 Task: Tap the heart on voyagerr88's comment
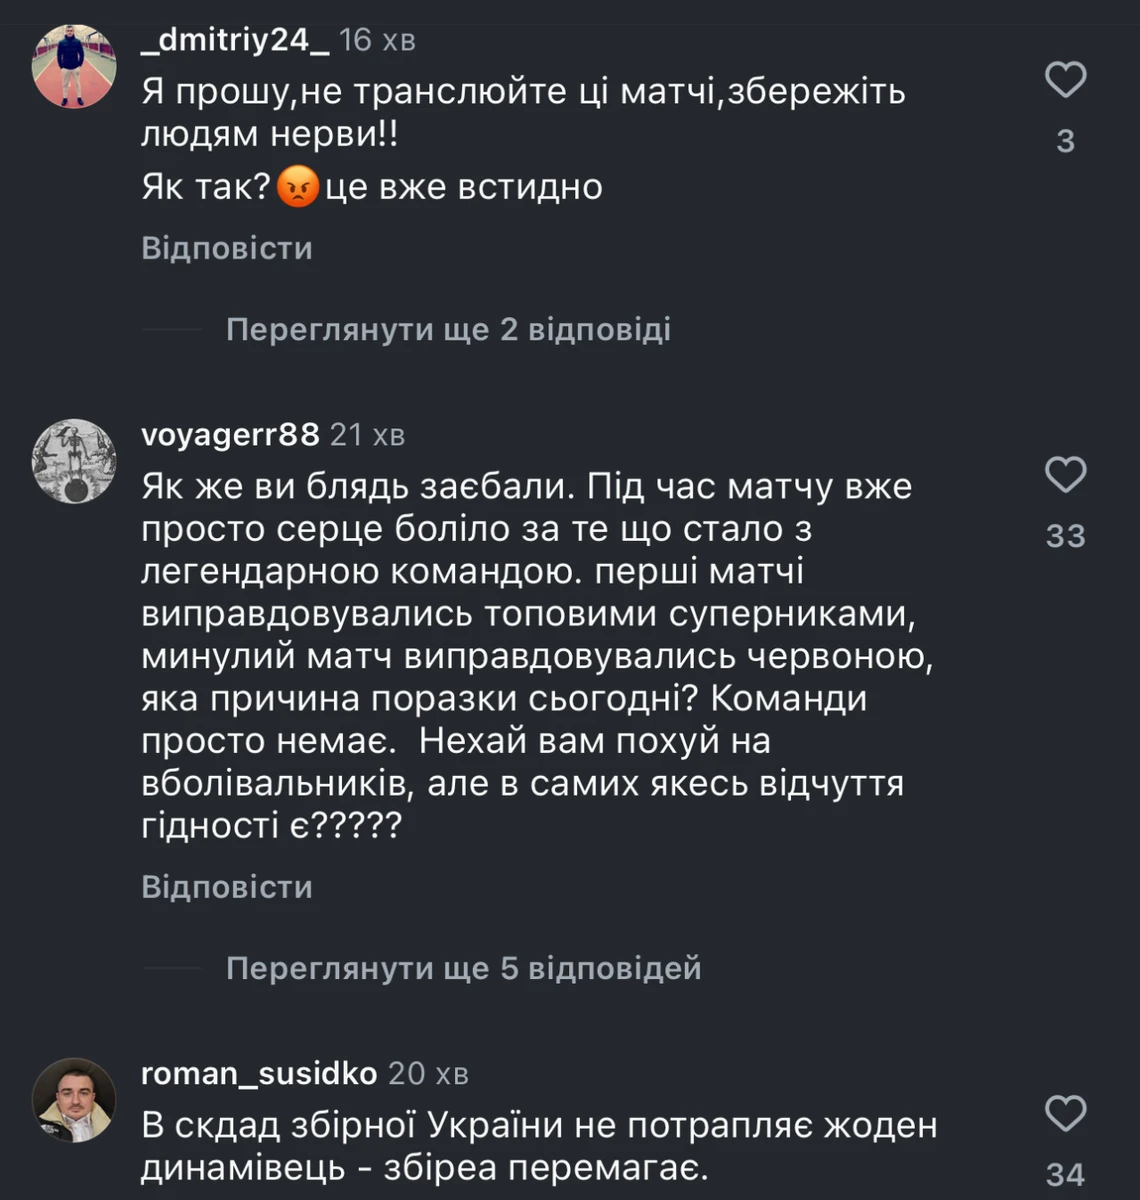click(x=1065, y=474)
